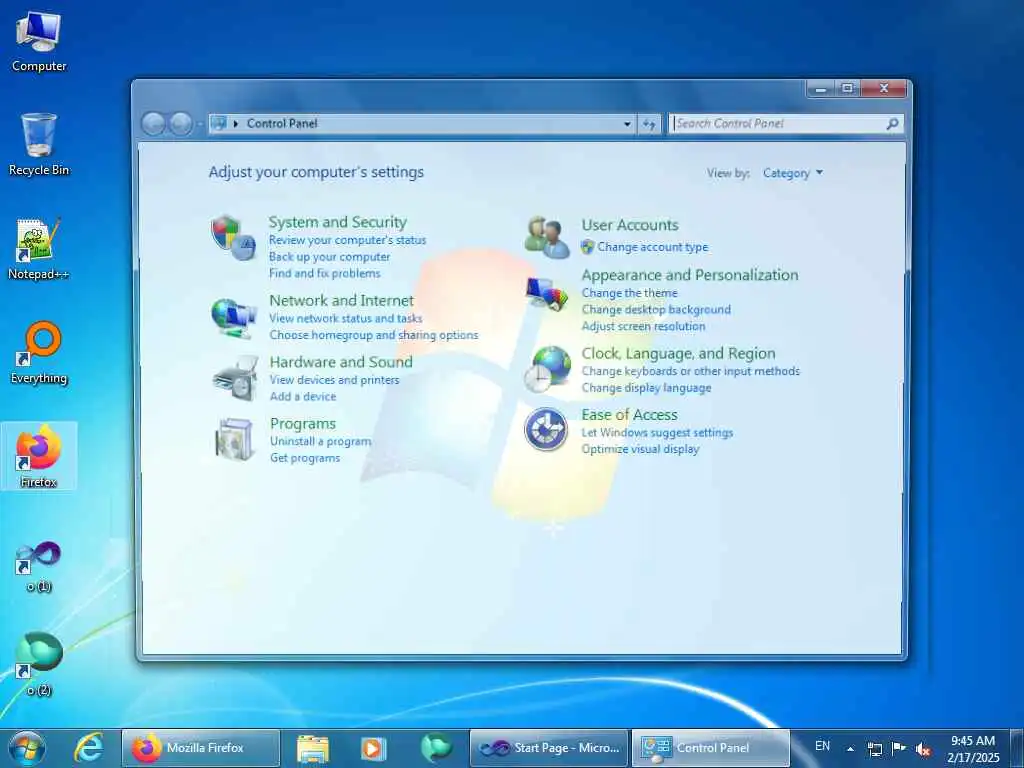Viewport: 1024px width, 768px height.
Task: Select the Computer desktop icon
Action: click(x=39, y=40)
